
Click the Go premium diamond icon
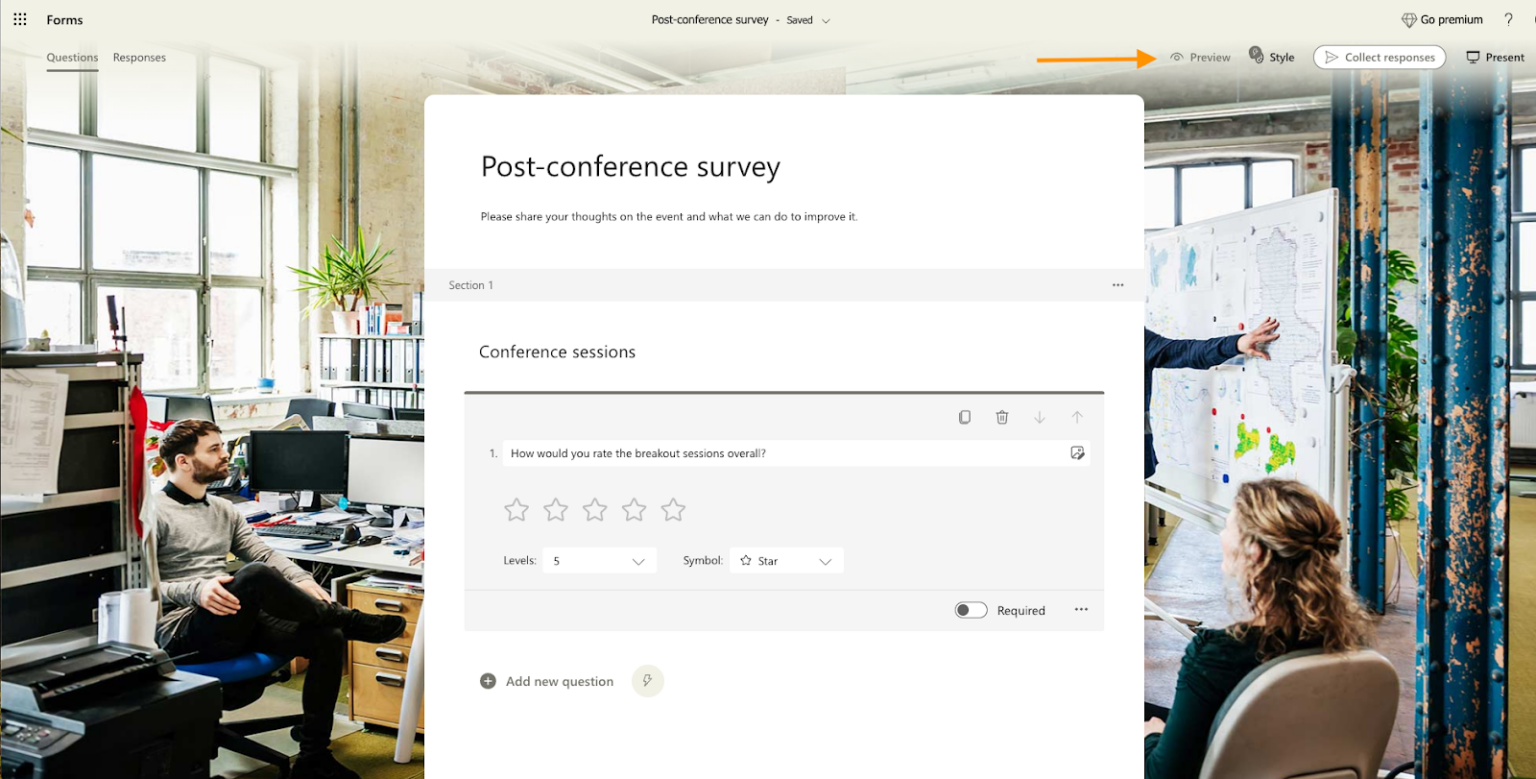pos(1411,19)
